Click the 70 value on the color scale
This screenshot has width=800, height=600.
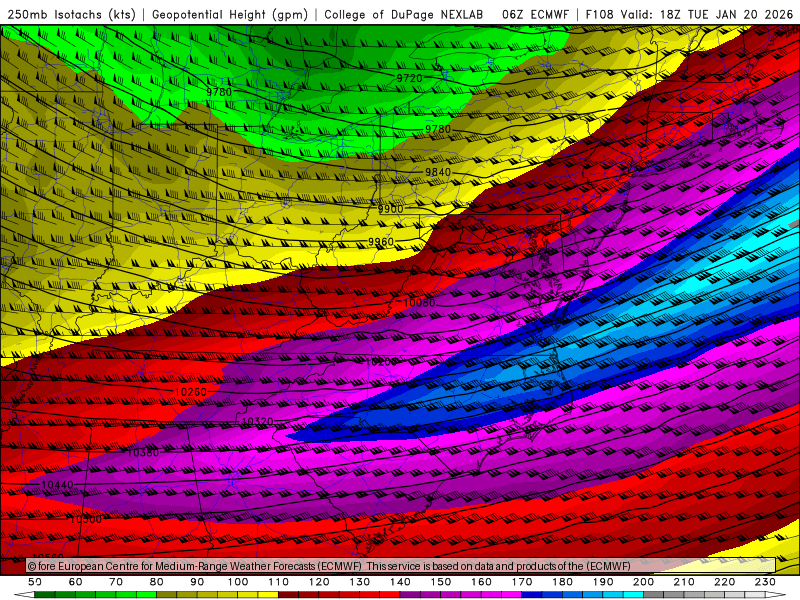tap(116, 582)
